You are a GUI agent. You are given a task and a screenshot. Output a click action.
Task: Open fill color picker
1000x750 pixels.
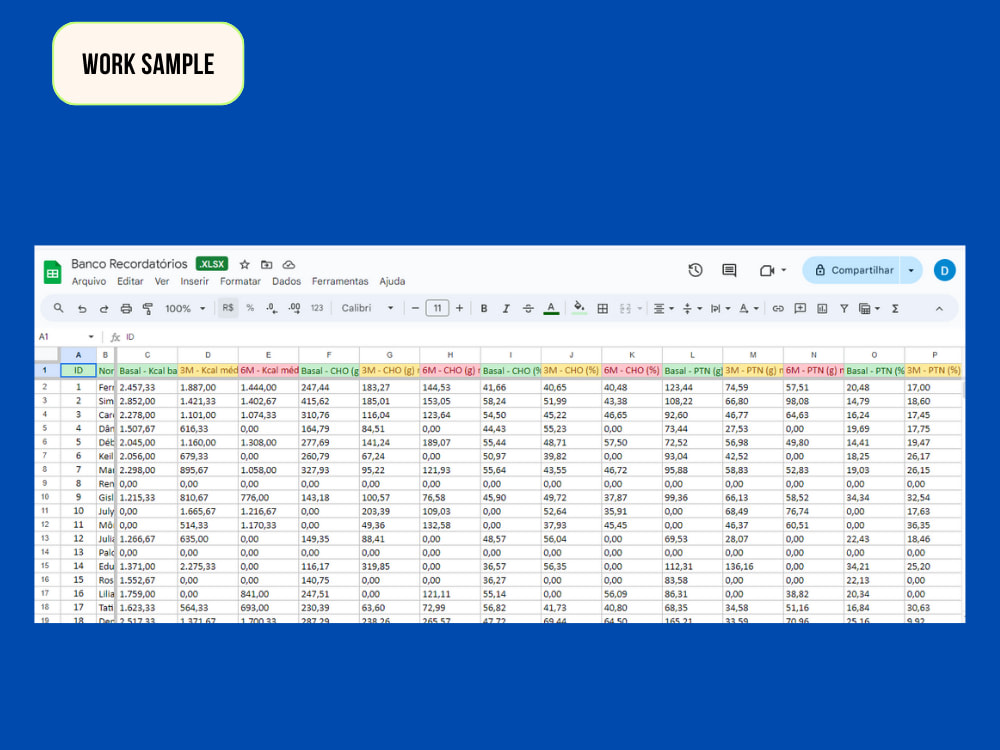[578, 308]
